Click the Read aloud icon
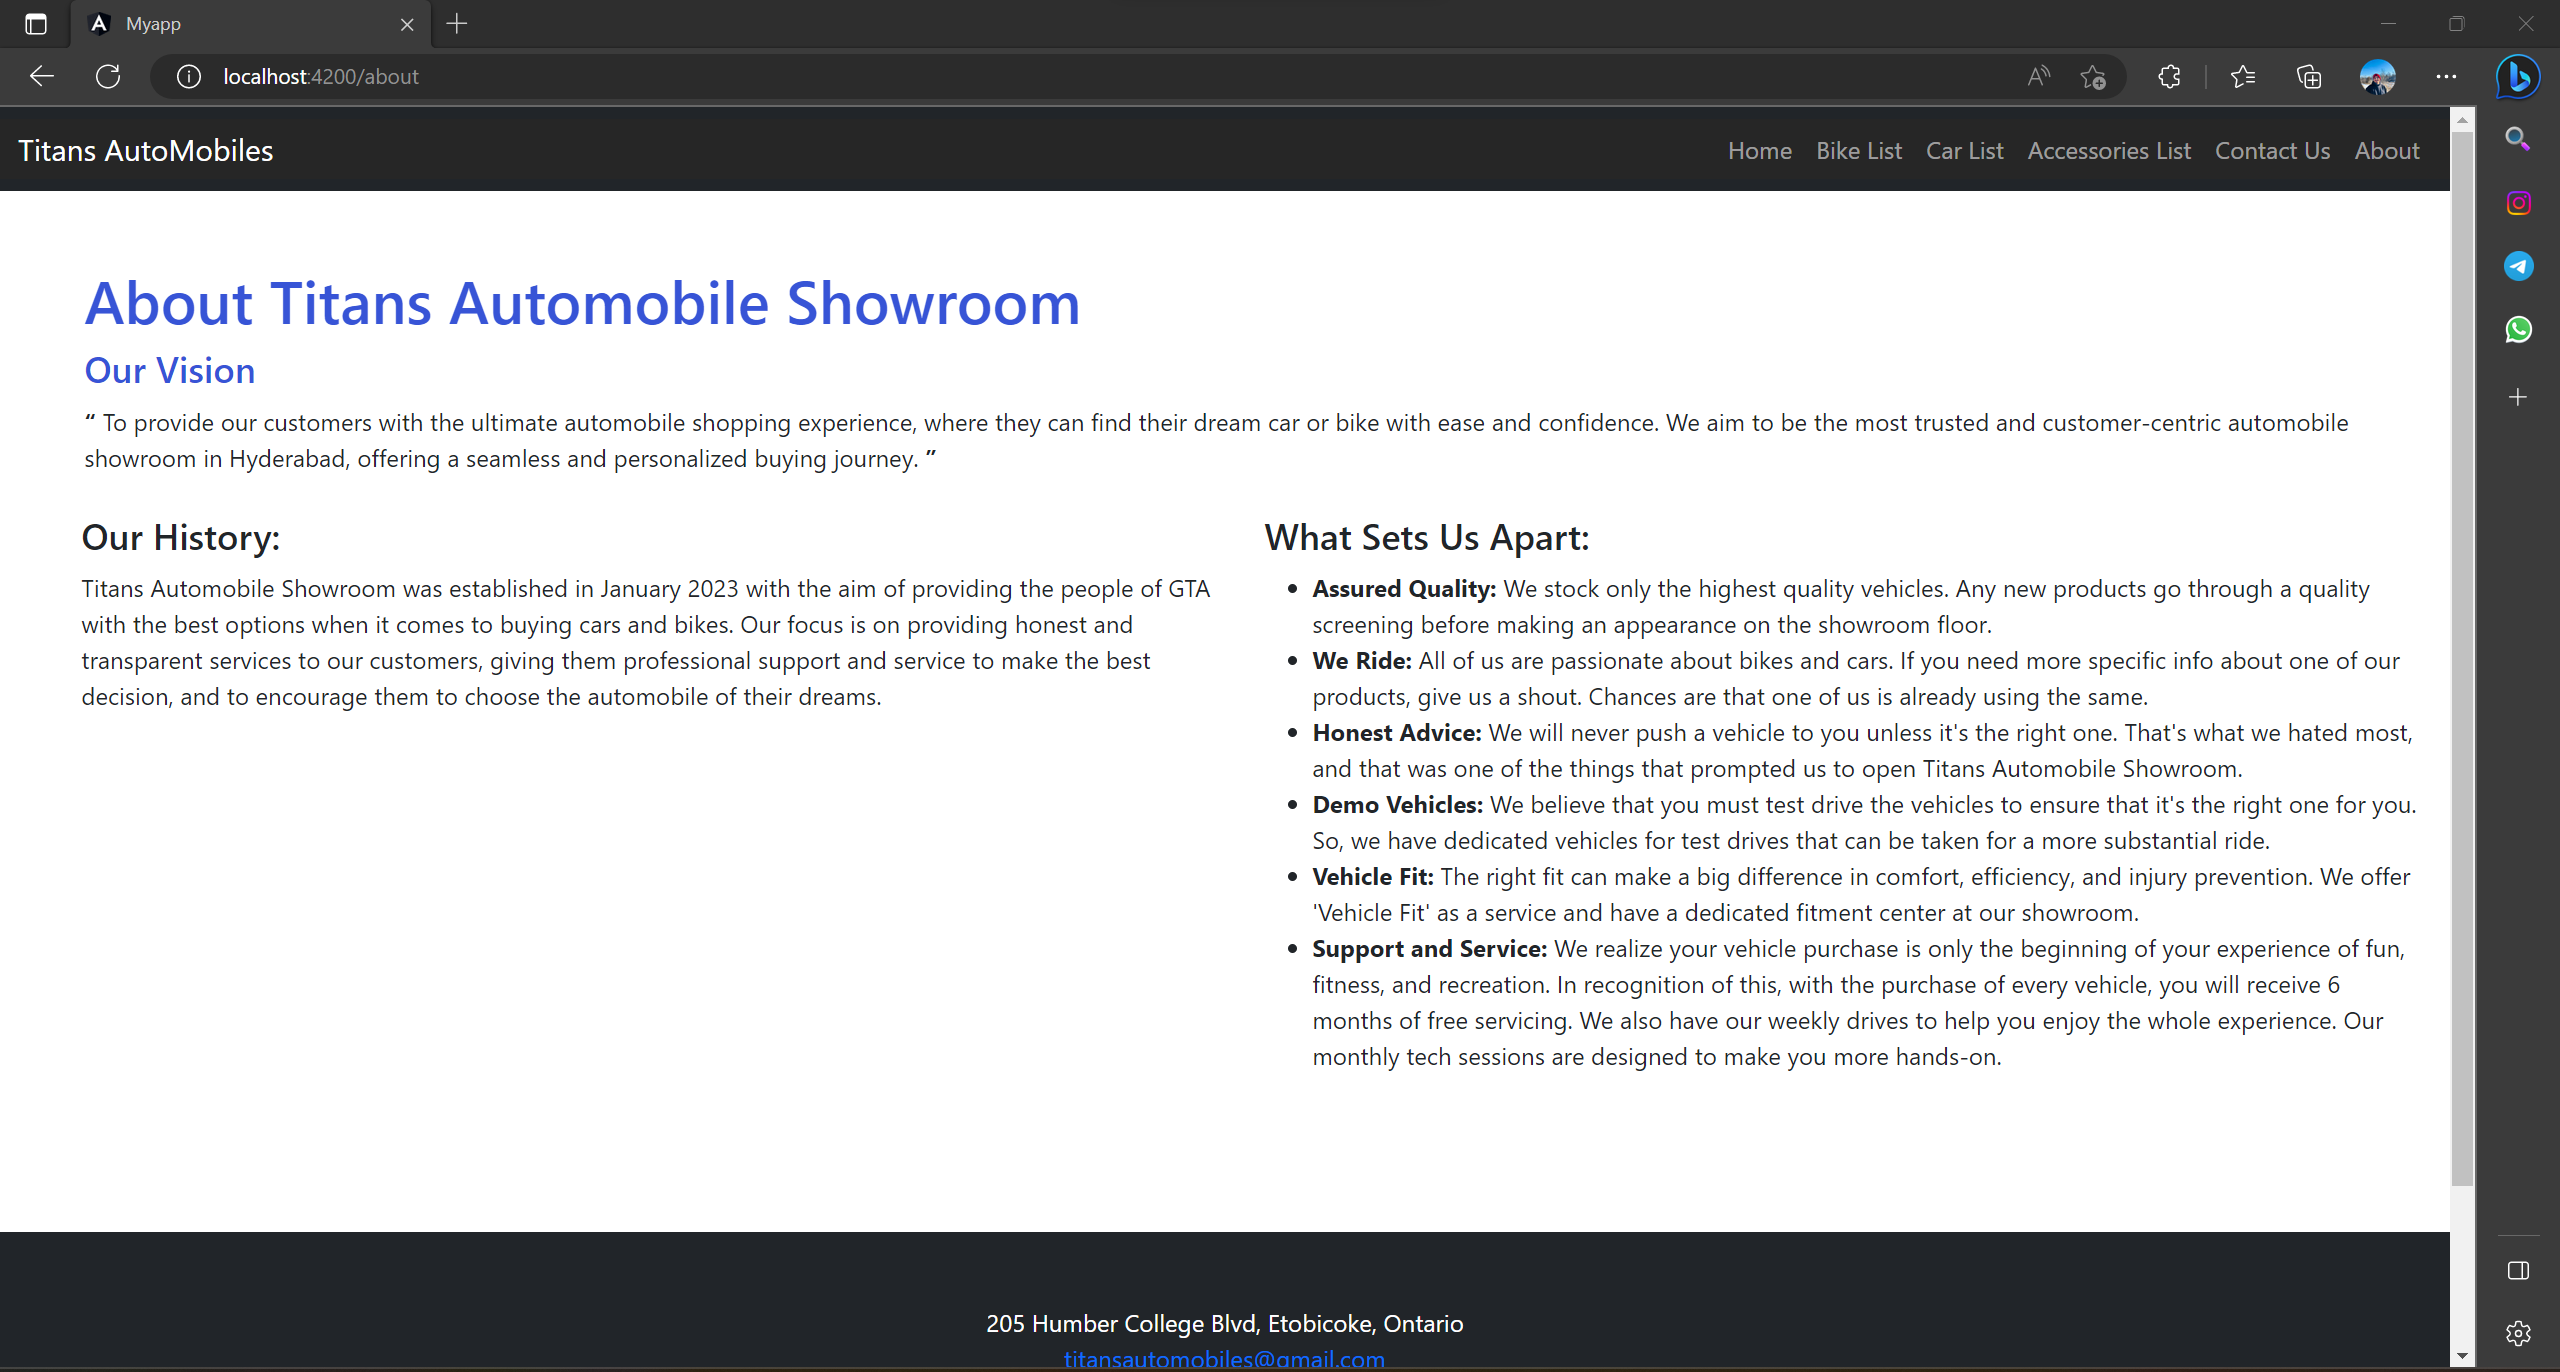Viewport: 2560px width, 1372px height. click(2038, 77)
